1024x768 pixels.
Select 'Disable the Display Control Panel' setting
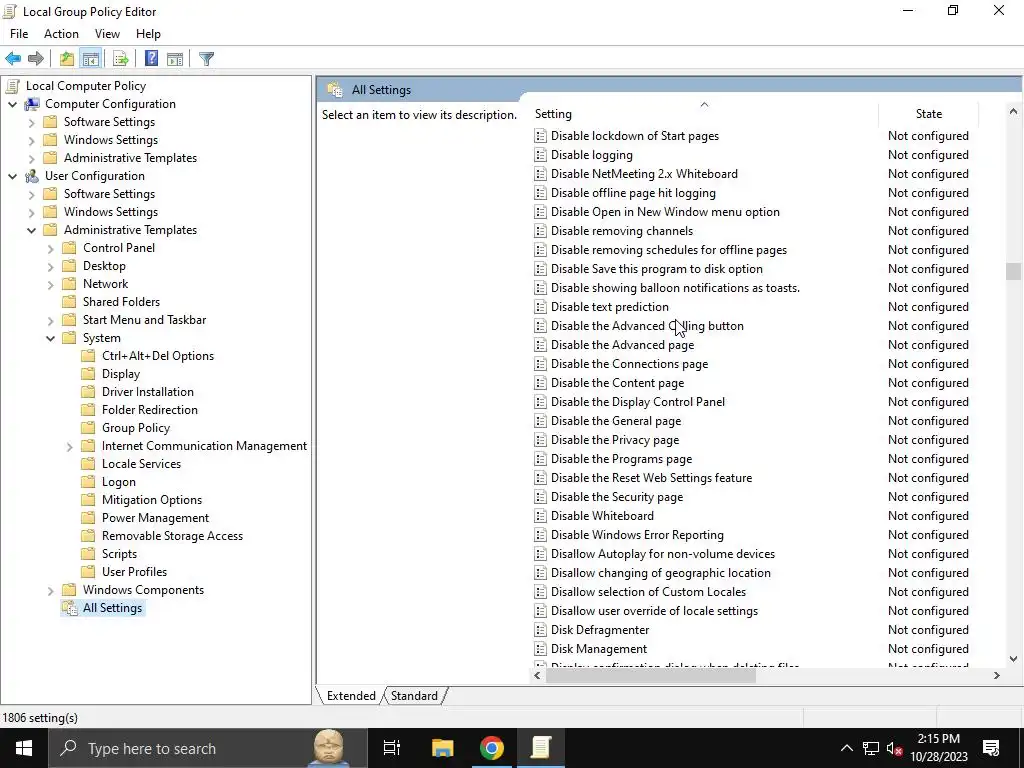click(x=638, y=402)
